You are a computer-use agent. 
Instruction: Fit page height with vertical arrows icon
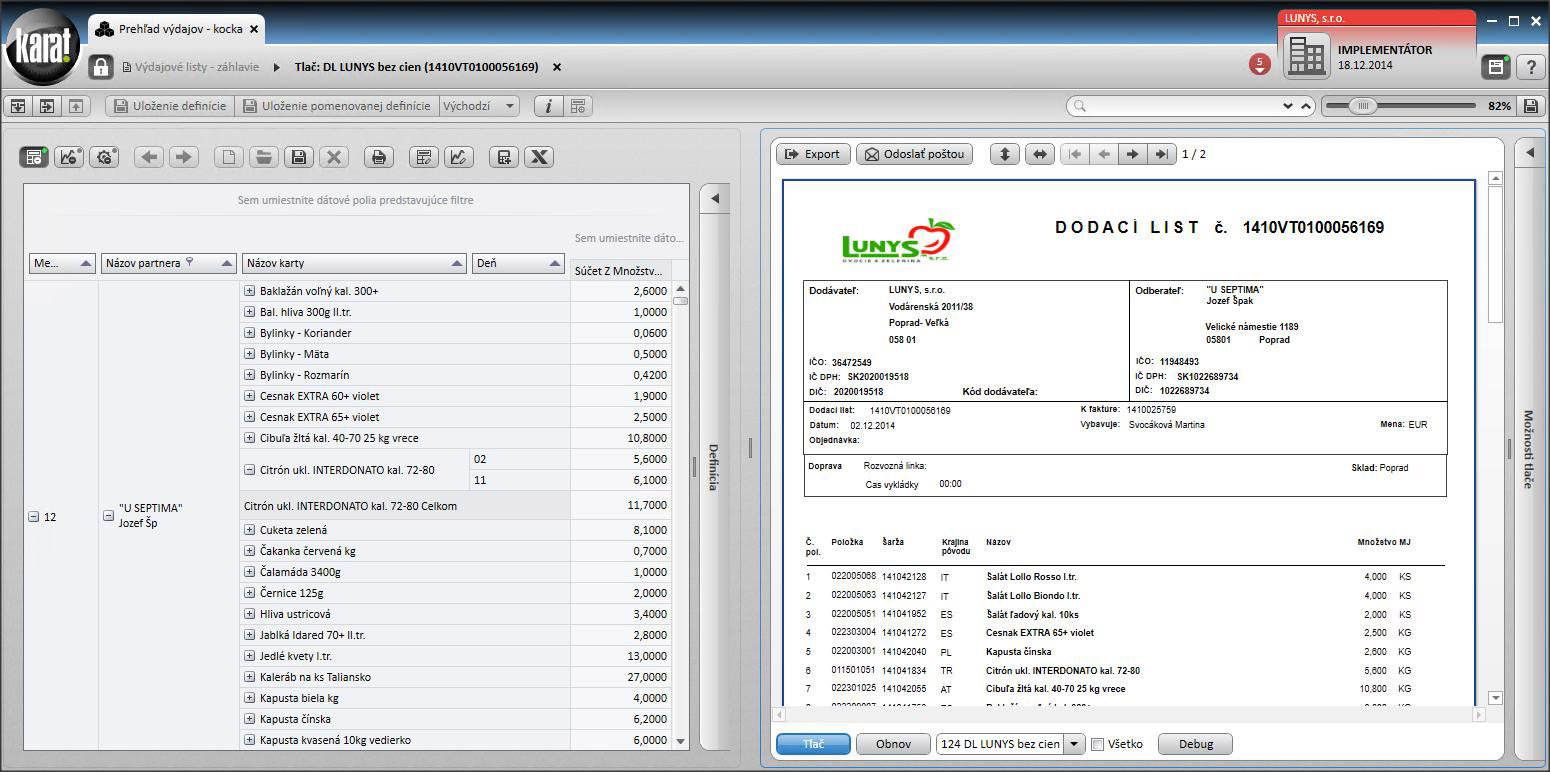click(x=1005, y=154)
